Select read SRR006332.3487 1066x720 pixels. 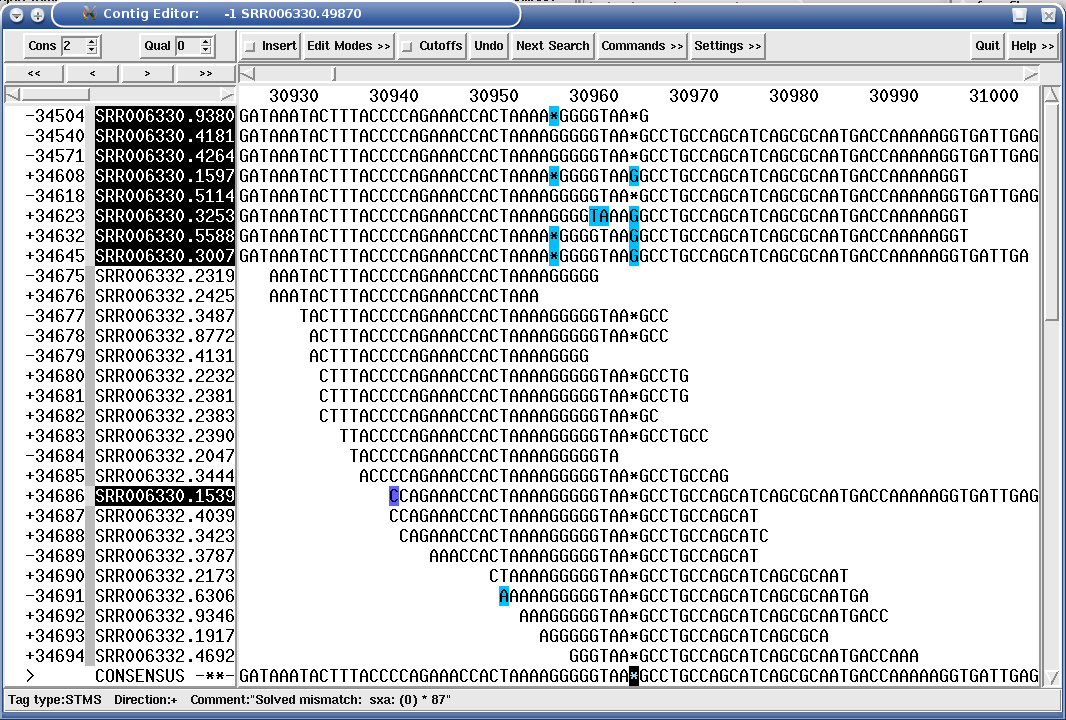pyautogui.click(x=165, y=316)
